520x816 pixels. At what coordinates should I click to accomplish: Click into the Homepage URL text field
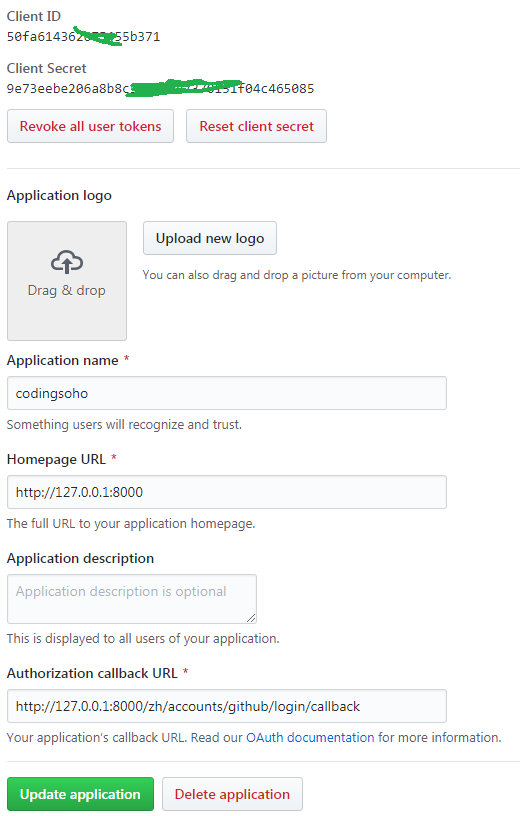click(x=226, y=492)
